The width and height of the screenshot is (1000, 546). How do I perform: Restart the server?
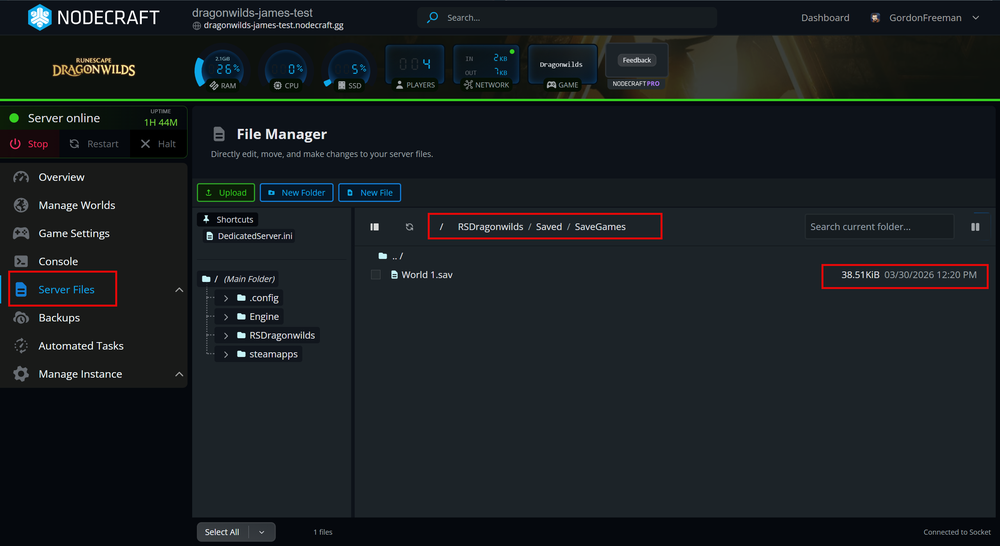tap(94, 144)
